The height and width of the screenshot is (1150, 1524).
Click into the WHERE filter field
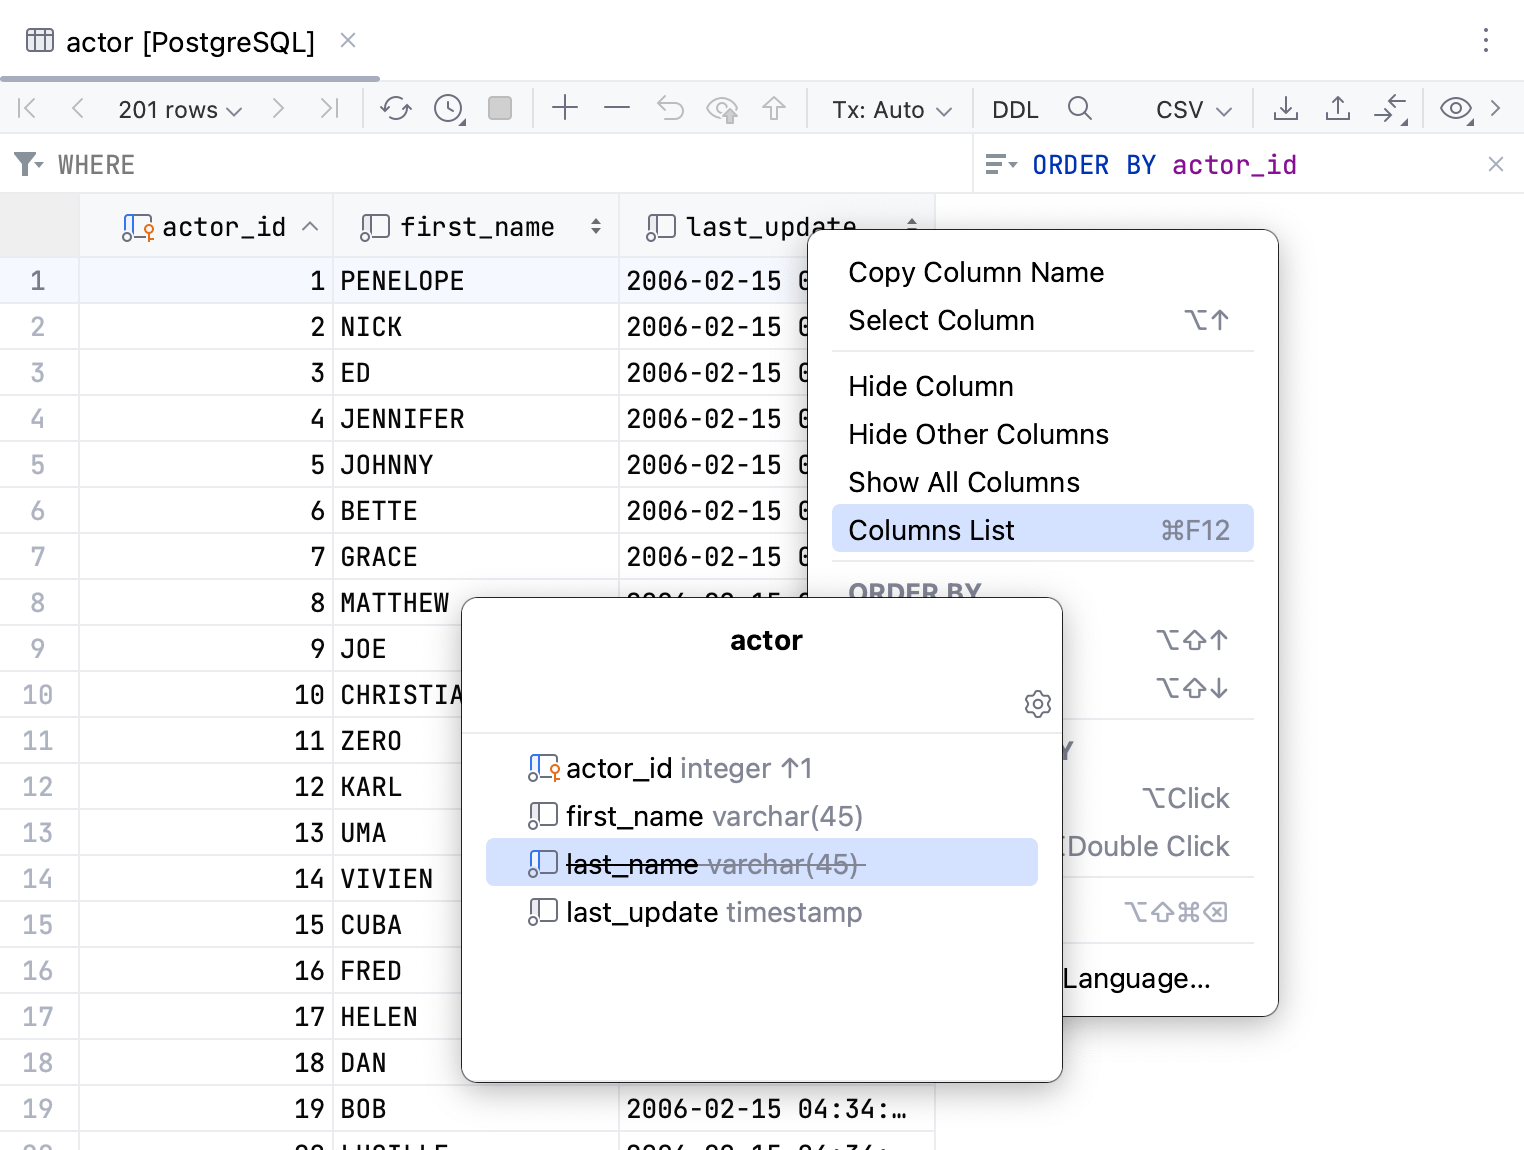click(500, 164)
